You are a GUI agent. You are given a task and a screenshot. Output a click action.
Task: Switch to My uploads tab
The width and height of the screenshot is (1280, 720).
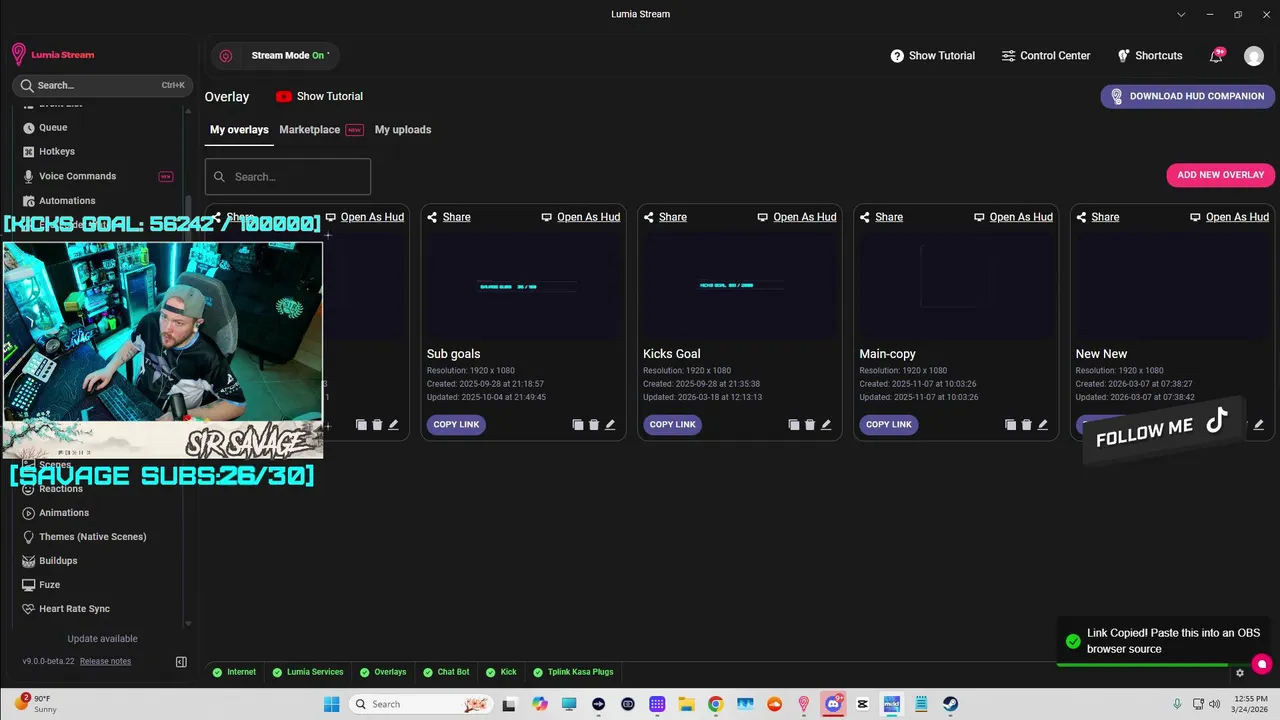coord(403,130)
